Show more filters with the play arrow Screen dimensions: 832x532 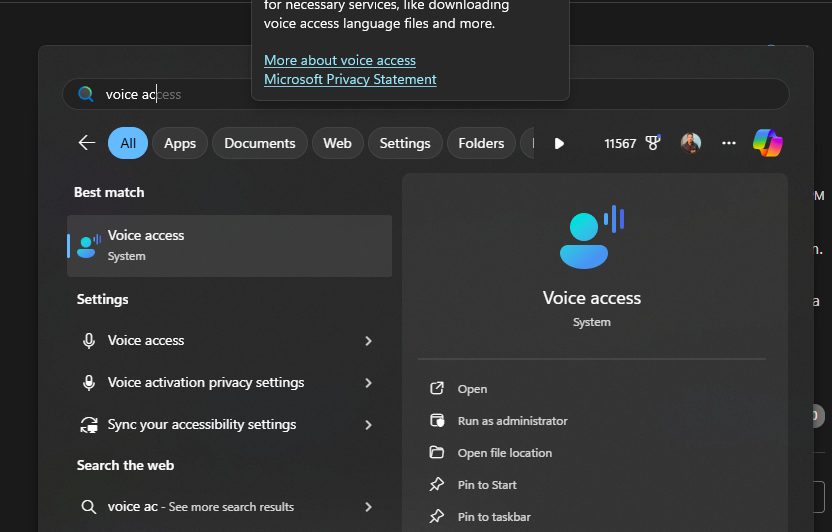[x=559, y=144]
